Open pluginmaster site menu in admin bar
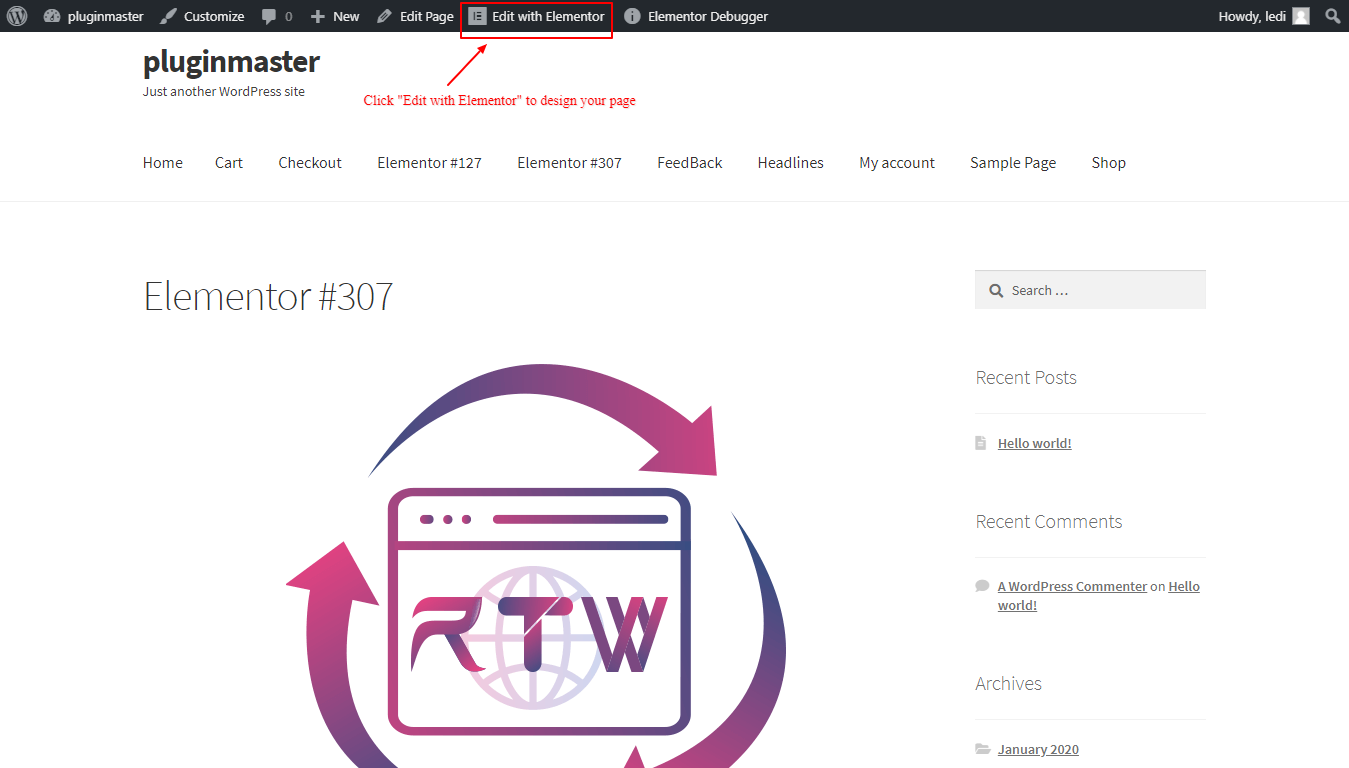Image resolution: width=1349 pixels, height=768 pixels. click(x=94, y=16)
